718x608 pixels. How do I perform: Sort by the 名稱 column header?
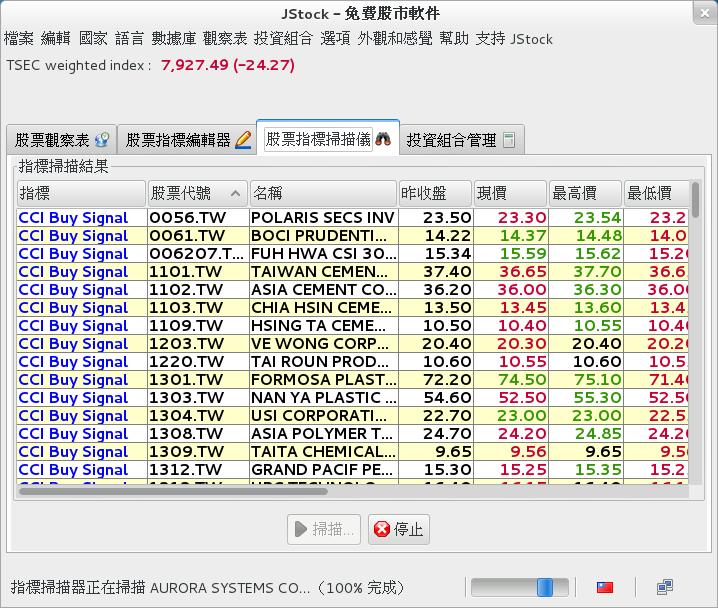pyautogui.click(x=323, y=193)
